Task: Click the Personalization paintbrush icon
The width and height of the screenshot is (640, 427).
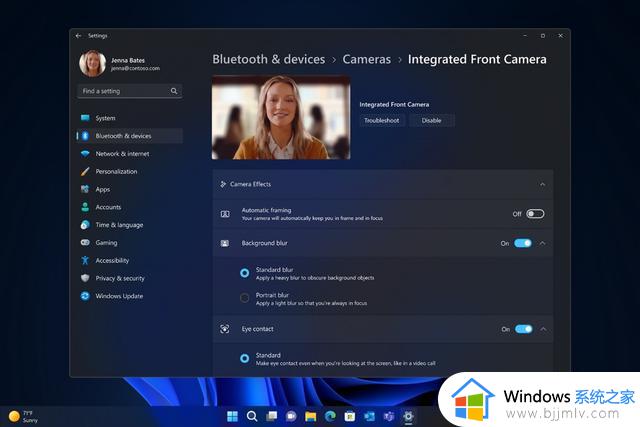Action: click(x=85, y=171)
